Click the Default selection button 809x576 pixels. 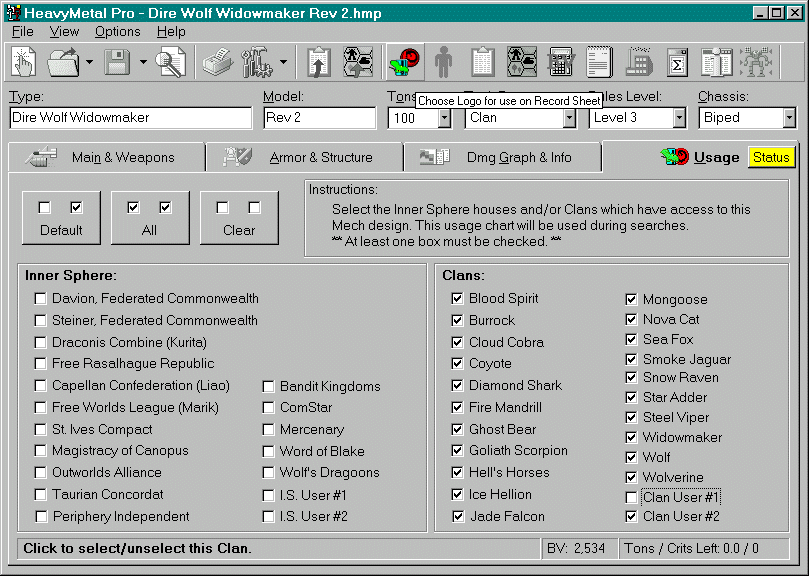tap(61, 218)
